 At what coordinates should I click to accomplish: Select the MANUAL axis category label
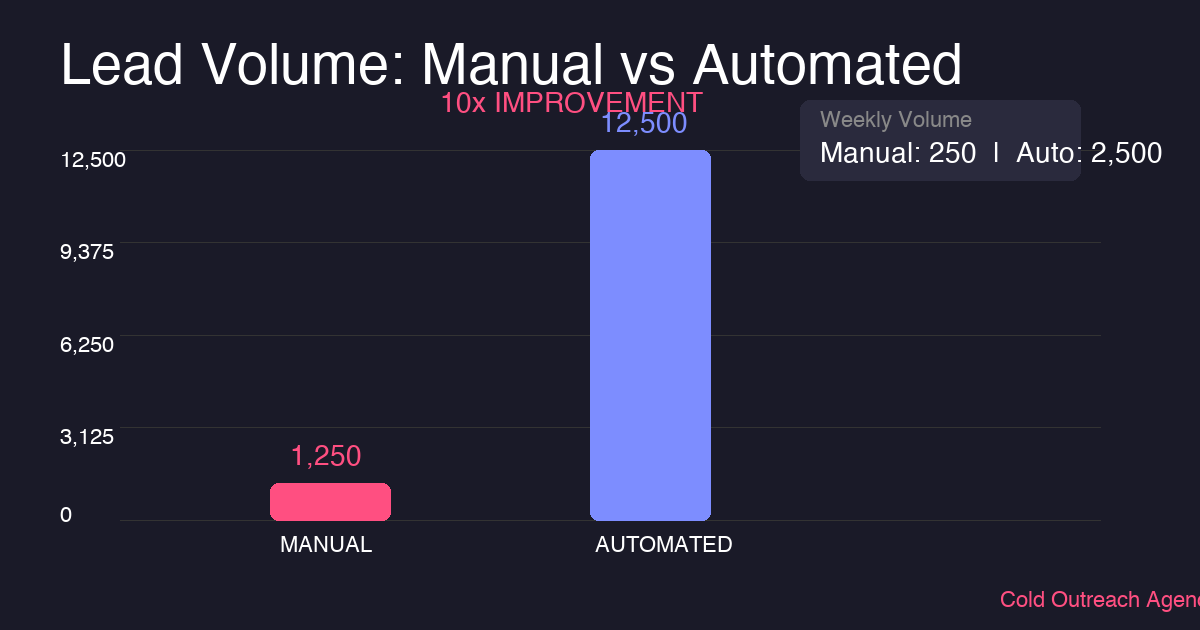[x=326, y=545]
